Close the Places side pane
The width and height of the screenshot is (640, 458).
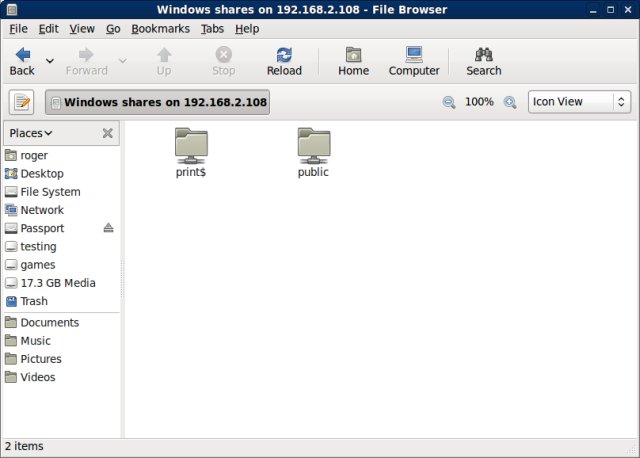tap(107, 133)
